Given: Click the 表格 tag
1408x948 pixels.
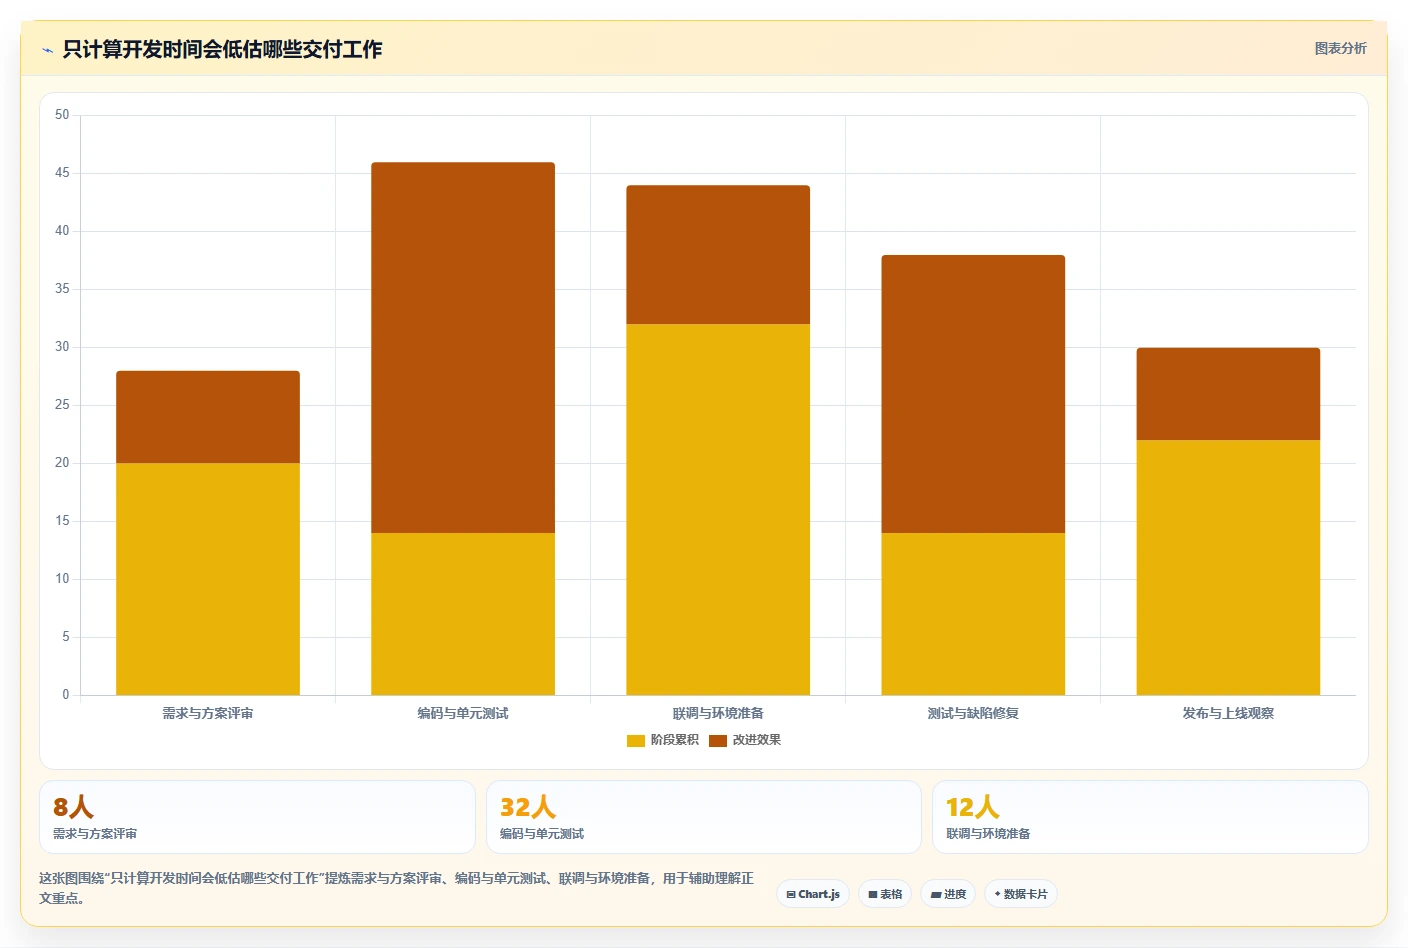Looking at the screenshot, I should [x=885, y=894].
